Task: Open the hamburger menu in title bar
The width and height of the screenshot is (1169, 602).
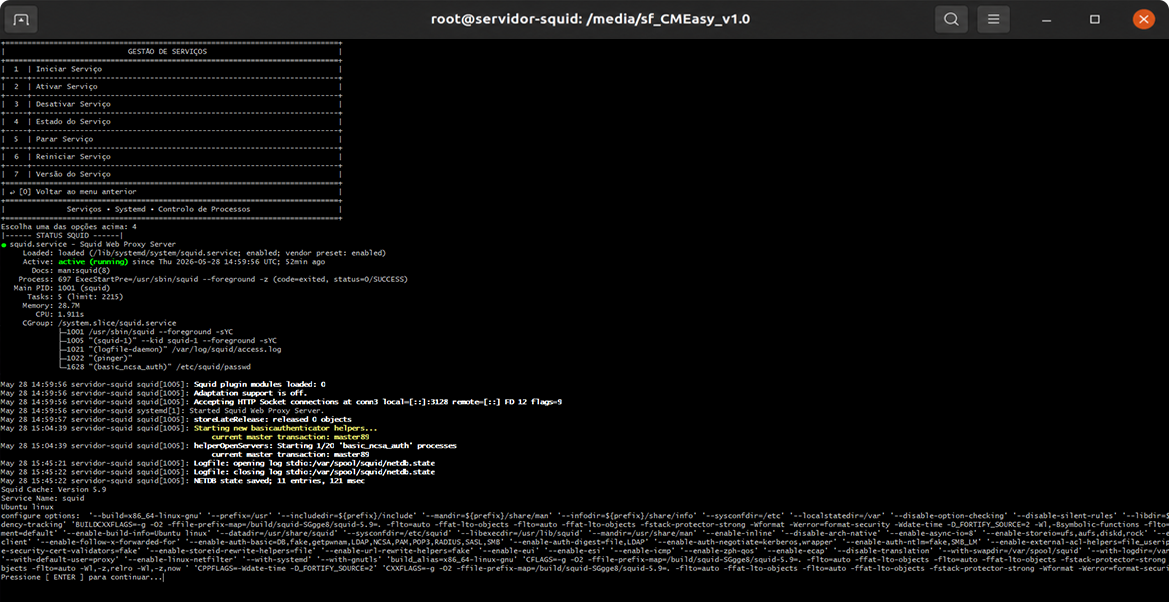Action: point(993,19)
